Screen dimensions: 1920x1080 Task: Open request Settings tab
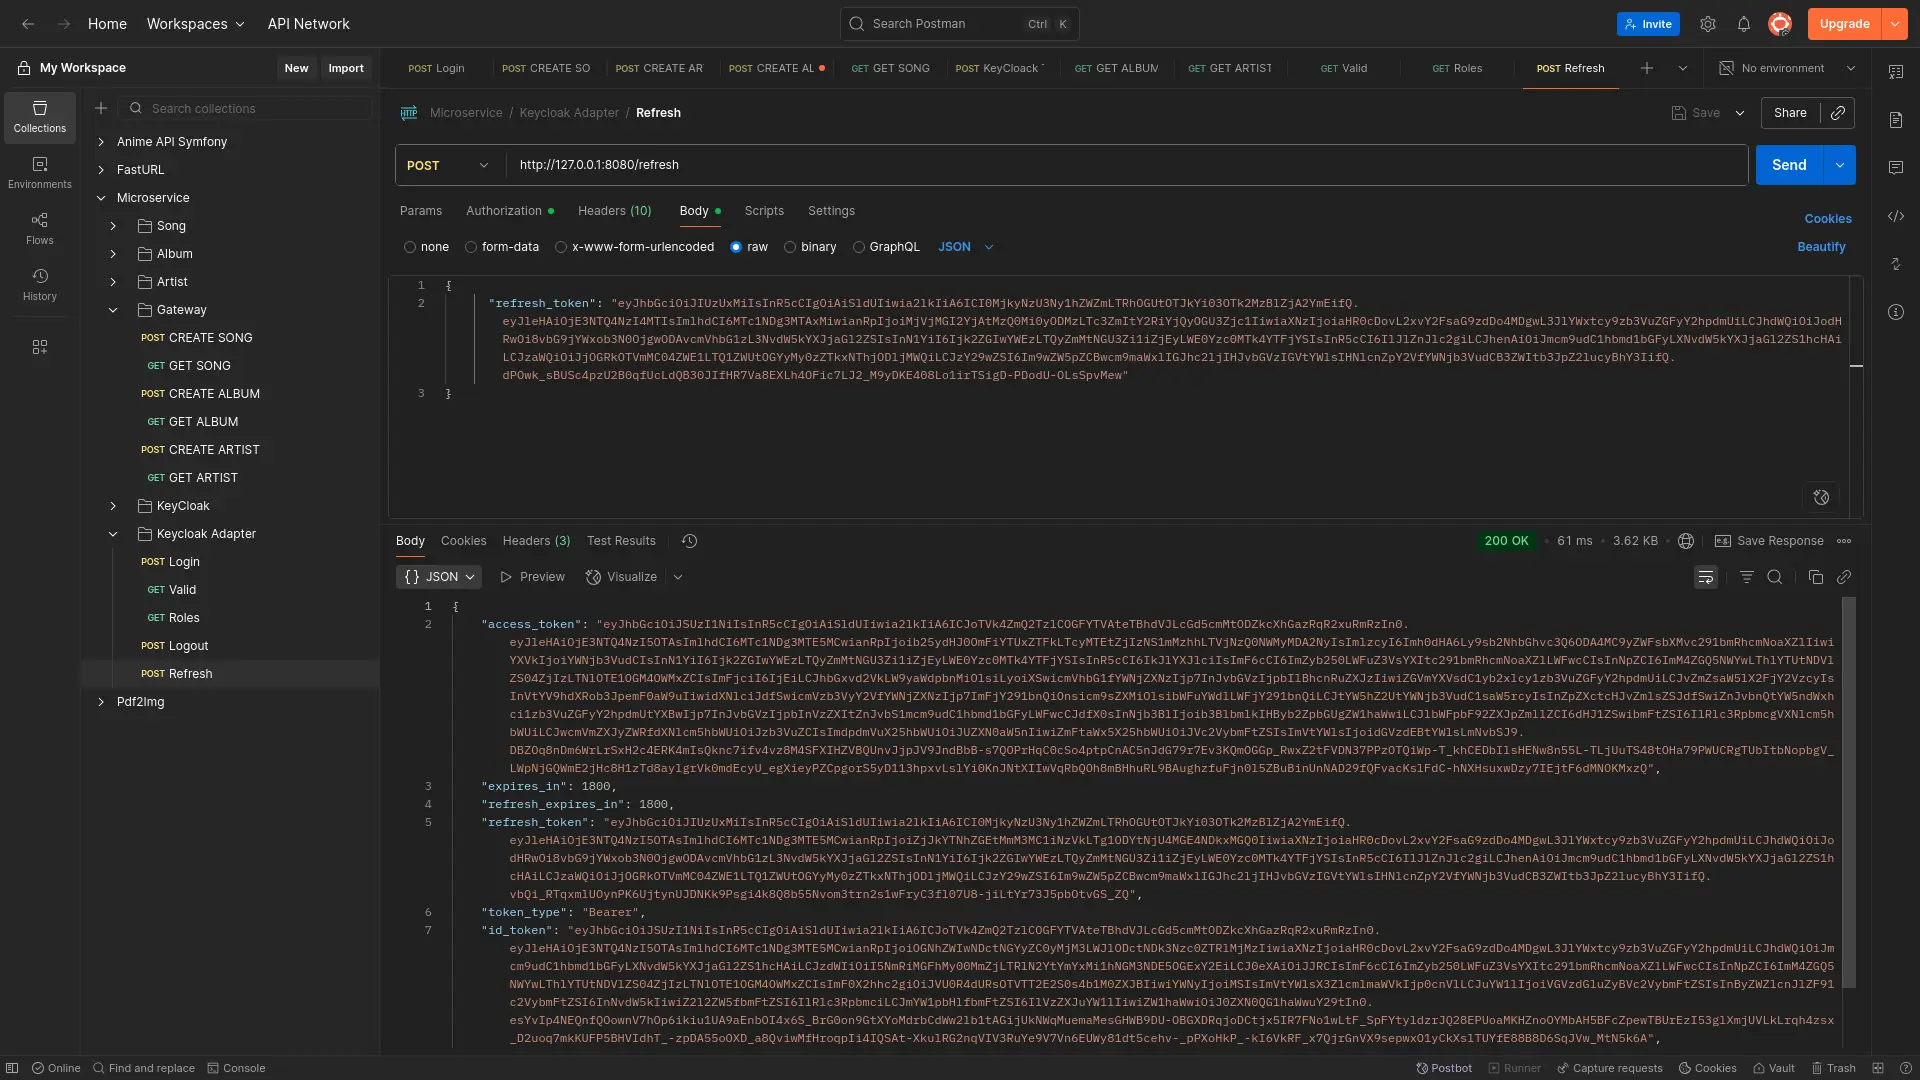831,211
